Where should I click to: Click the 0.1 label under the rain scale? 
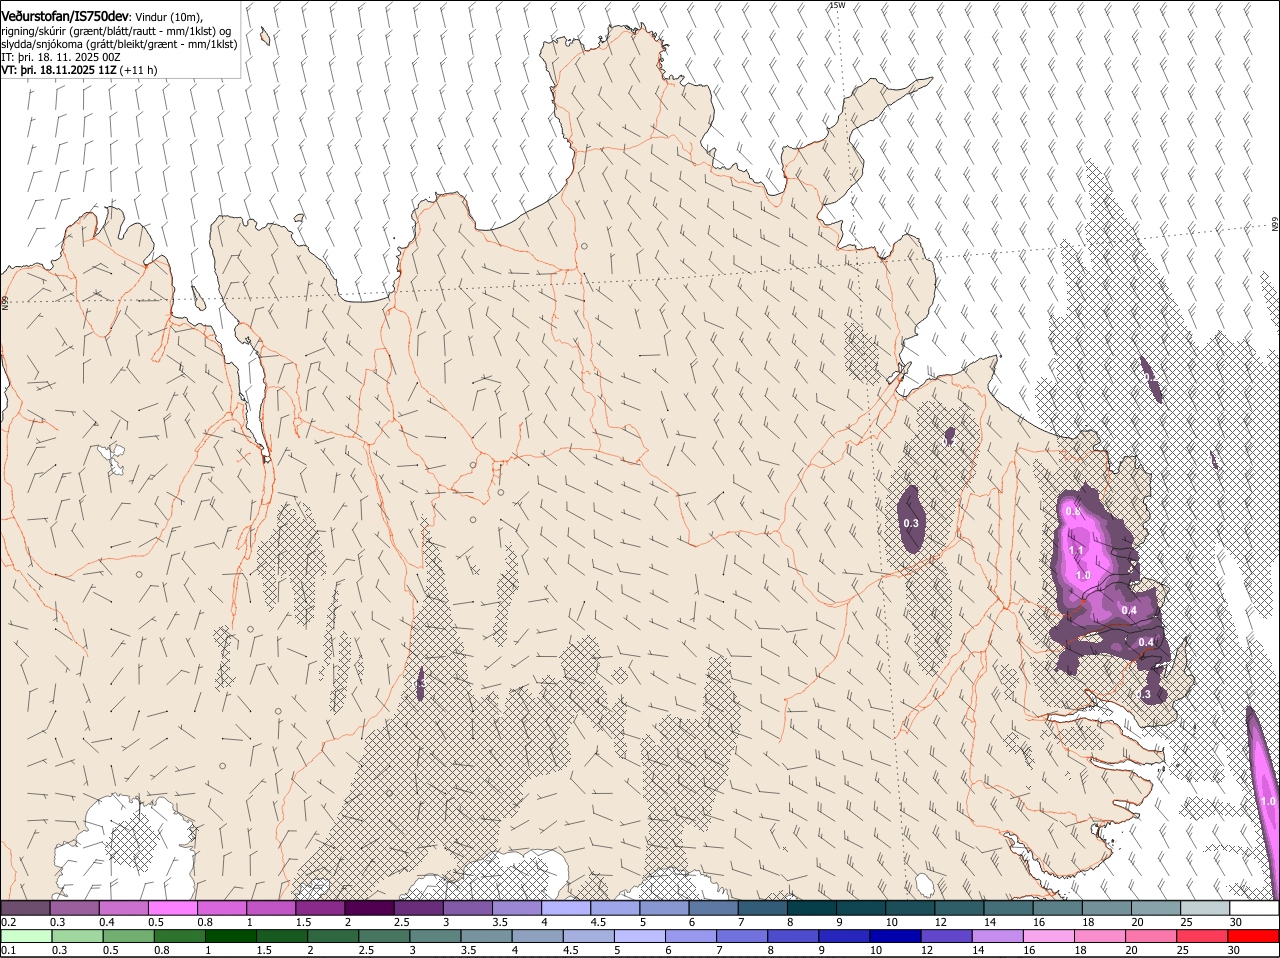[x=8, y=950]
